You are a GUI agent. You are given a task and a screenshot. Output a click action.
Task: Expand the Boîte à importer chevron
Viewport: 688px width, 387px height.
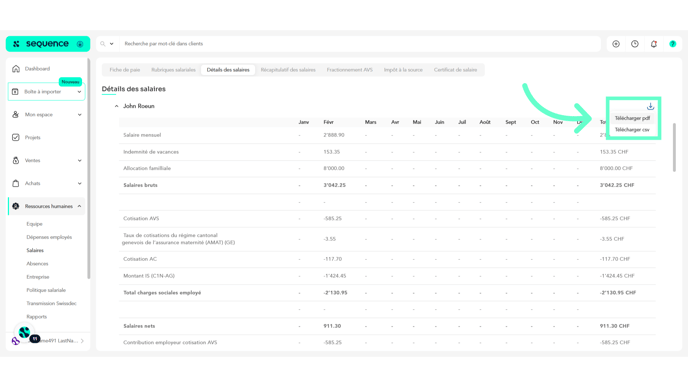click(79, 92)
